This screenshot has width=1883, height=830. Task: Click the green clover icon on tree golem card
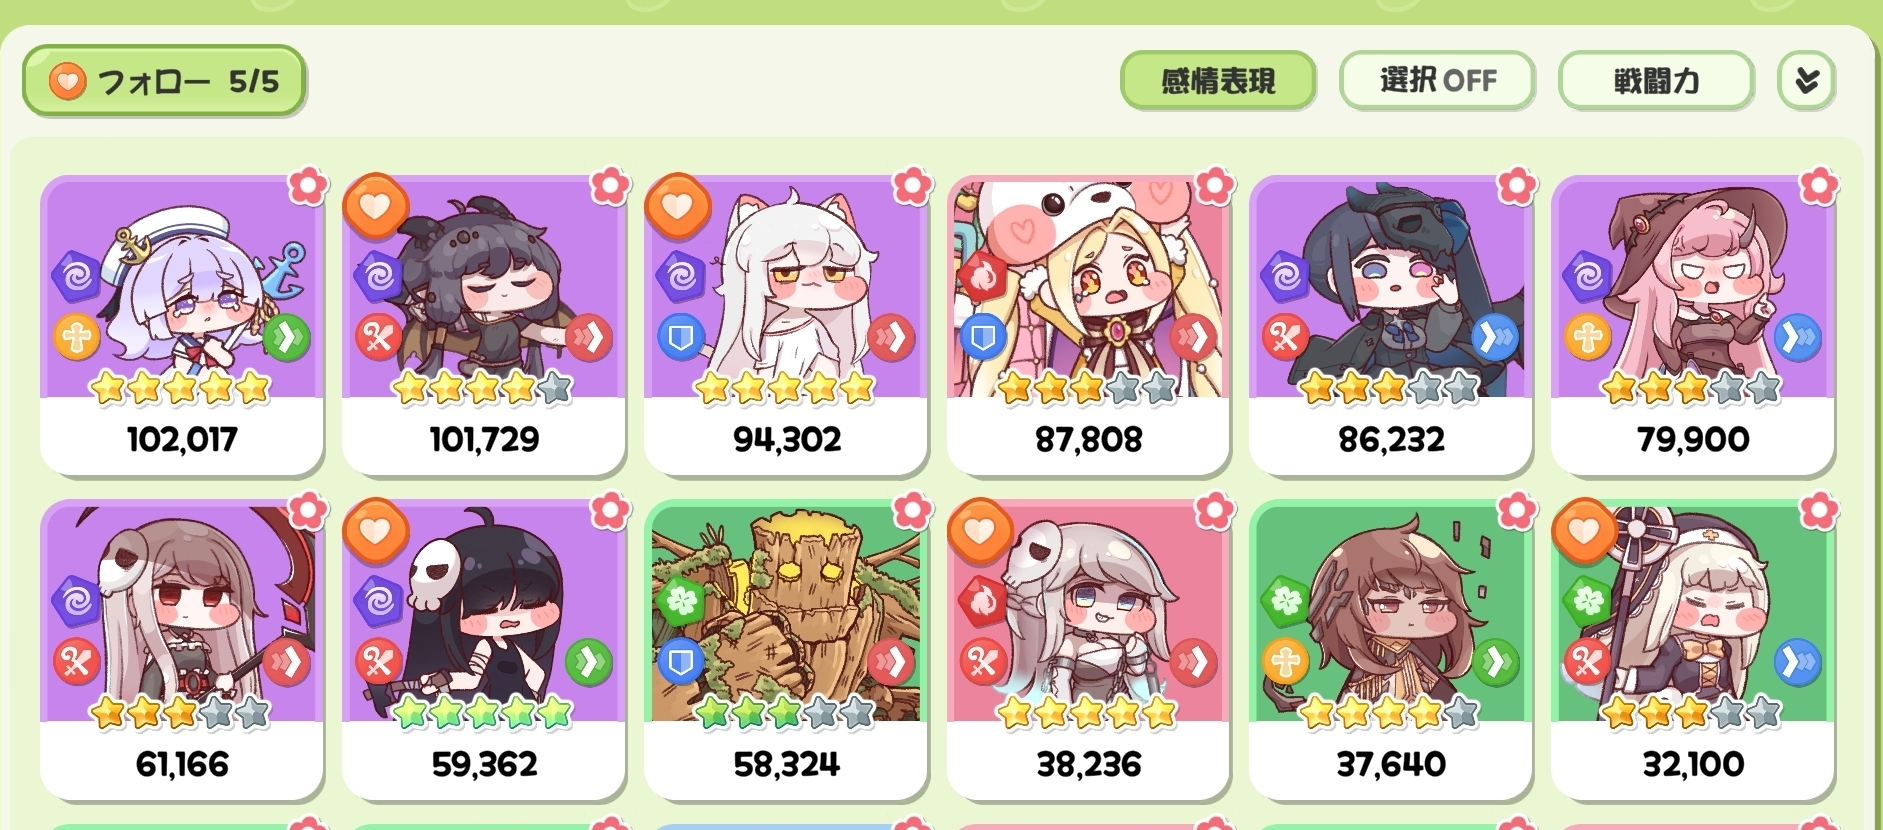pos(682,600)
